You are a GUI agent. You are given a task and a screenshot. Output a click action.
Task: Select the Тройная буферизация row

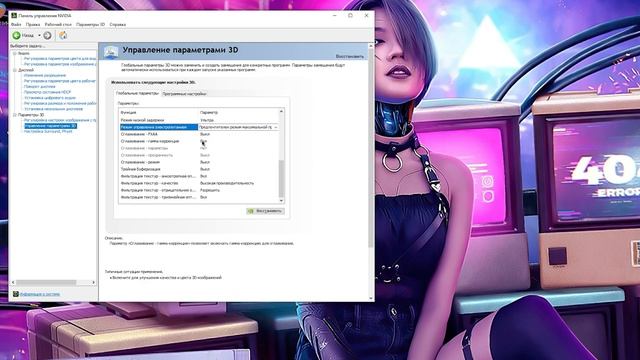click(x=199, y=169)
